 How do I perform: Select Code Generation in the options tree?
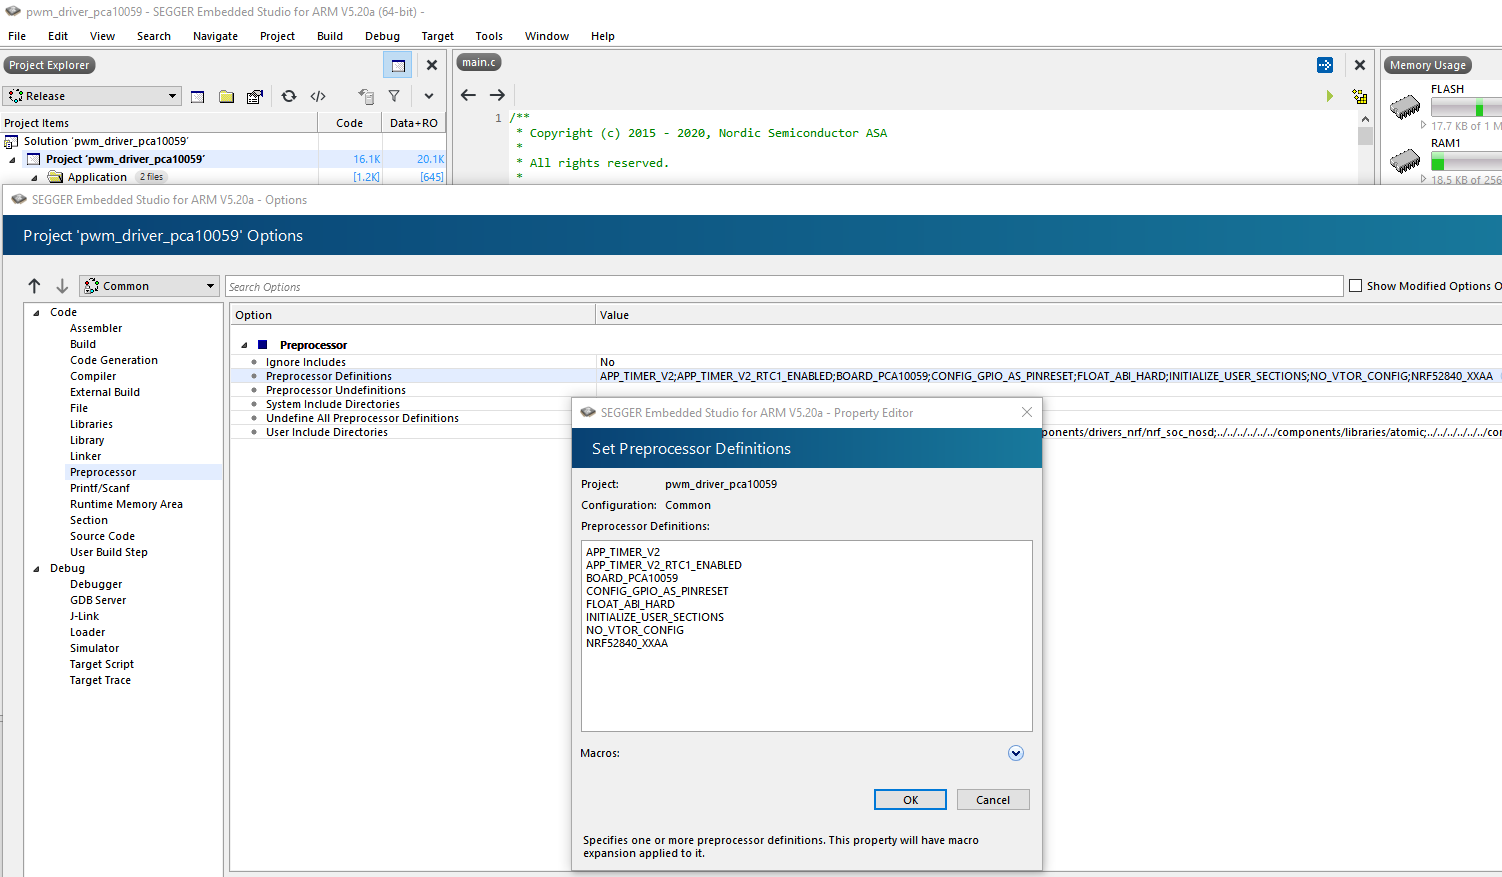point(114,360)
